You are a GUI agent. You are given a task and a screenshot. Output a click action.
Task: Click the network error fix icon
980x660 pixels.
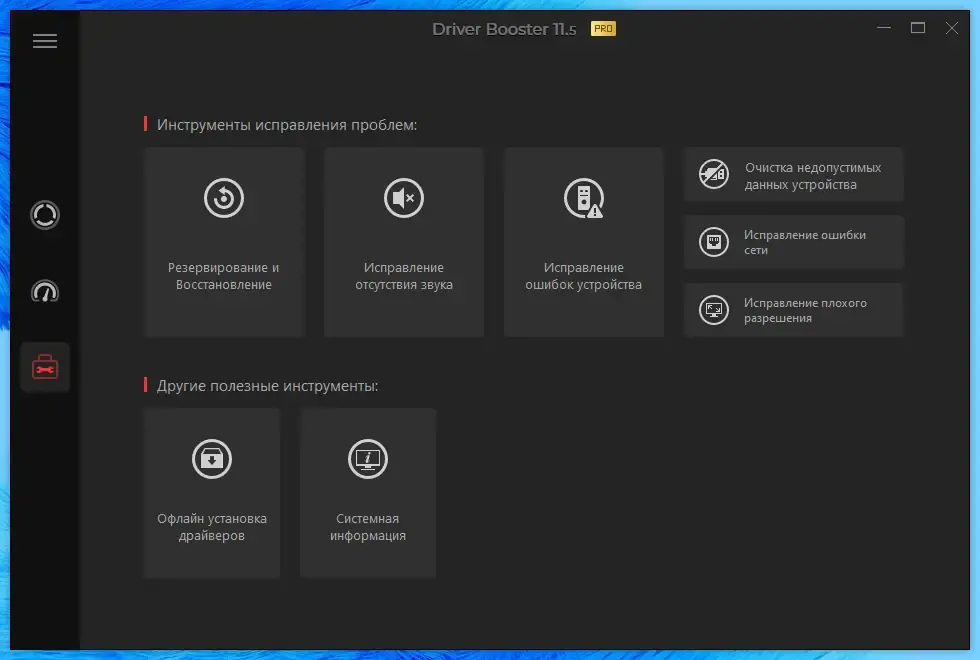(x=714, y=242)
